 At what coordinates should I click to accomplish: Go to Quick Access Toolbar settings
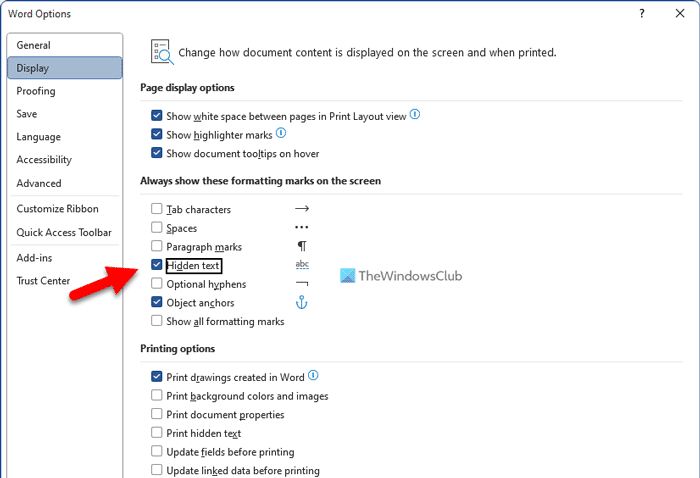pyautogui.click(x=63, y=232)
